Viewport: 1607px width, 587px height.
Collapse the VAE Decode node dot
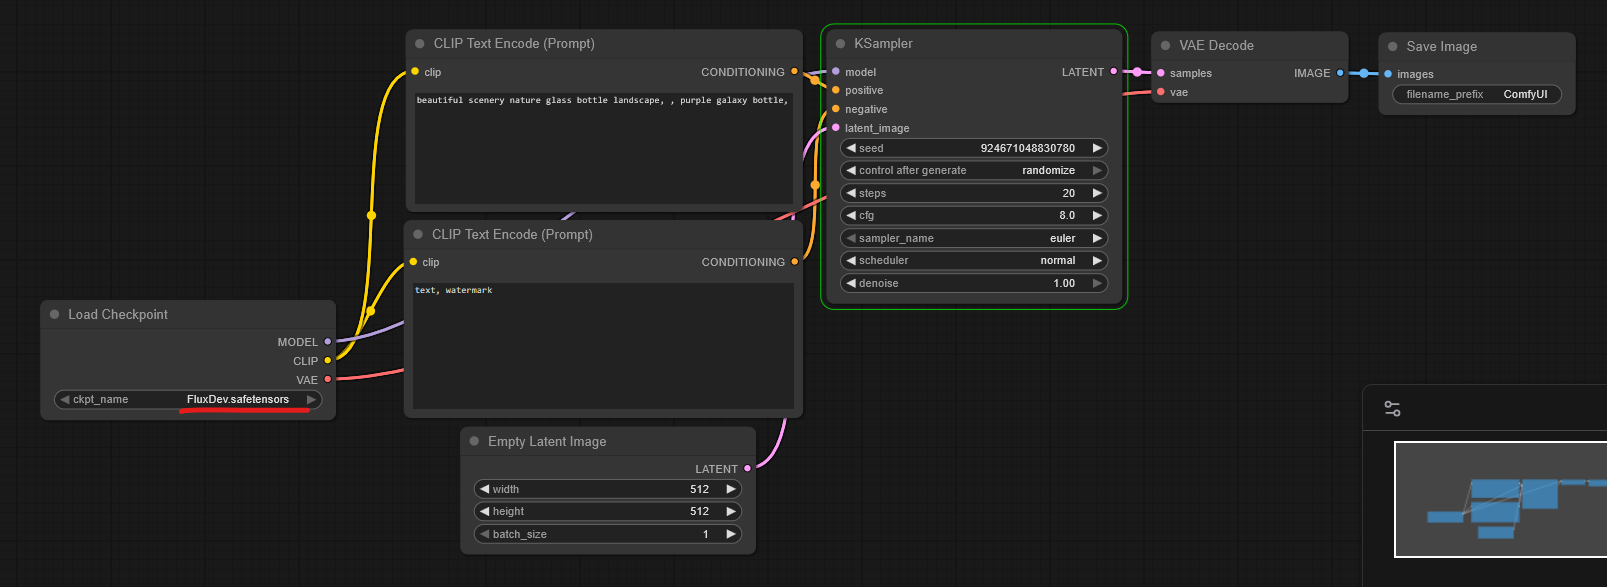(1165, 46)
